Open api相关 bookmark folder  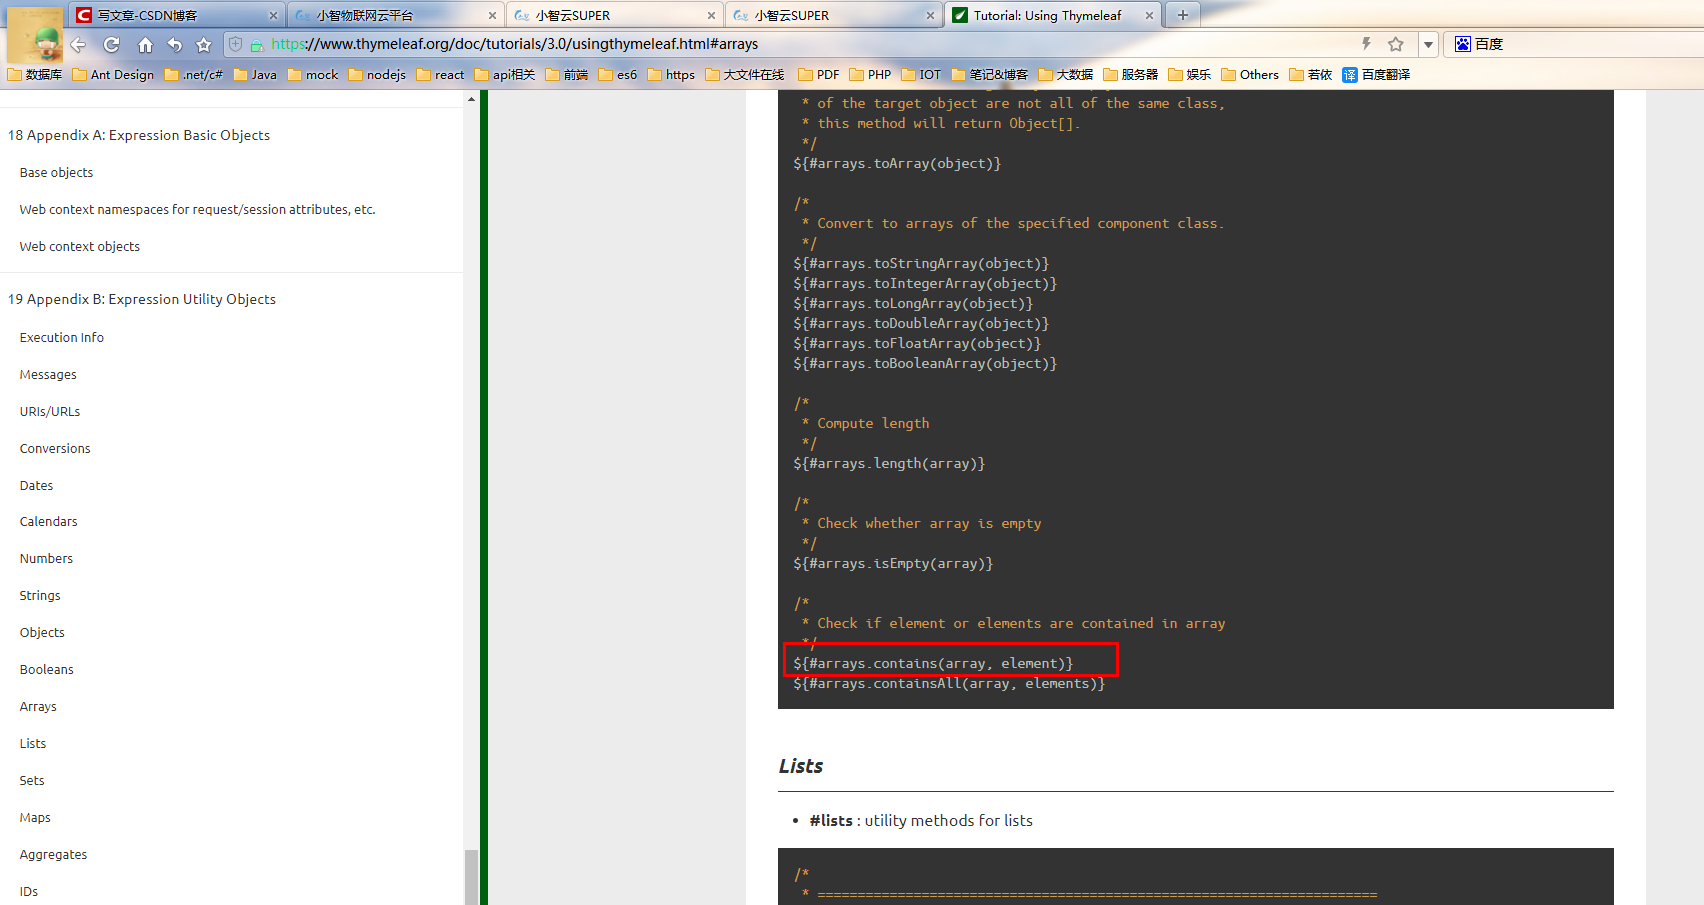(x=505, y=74)
